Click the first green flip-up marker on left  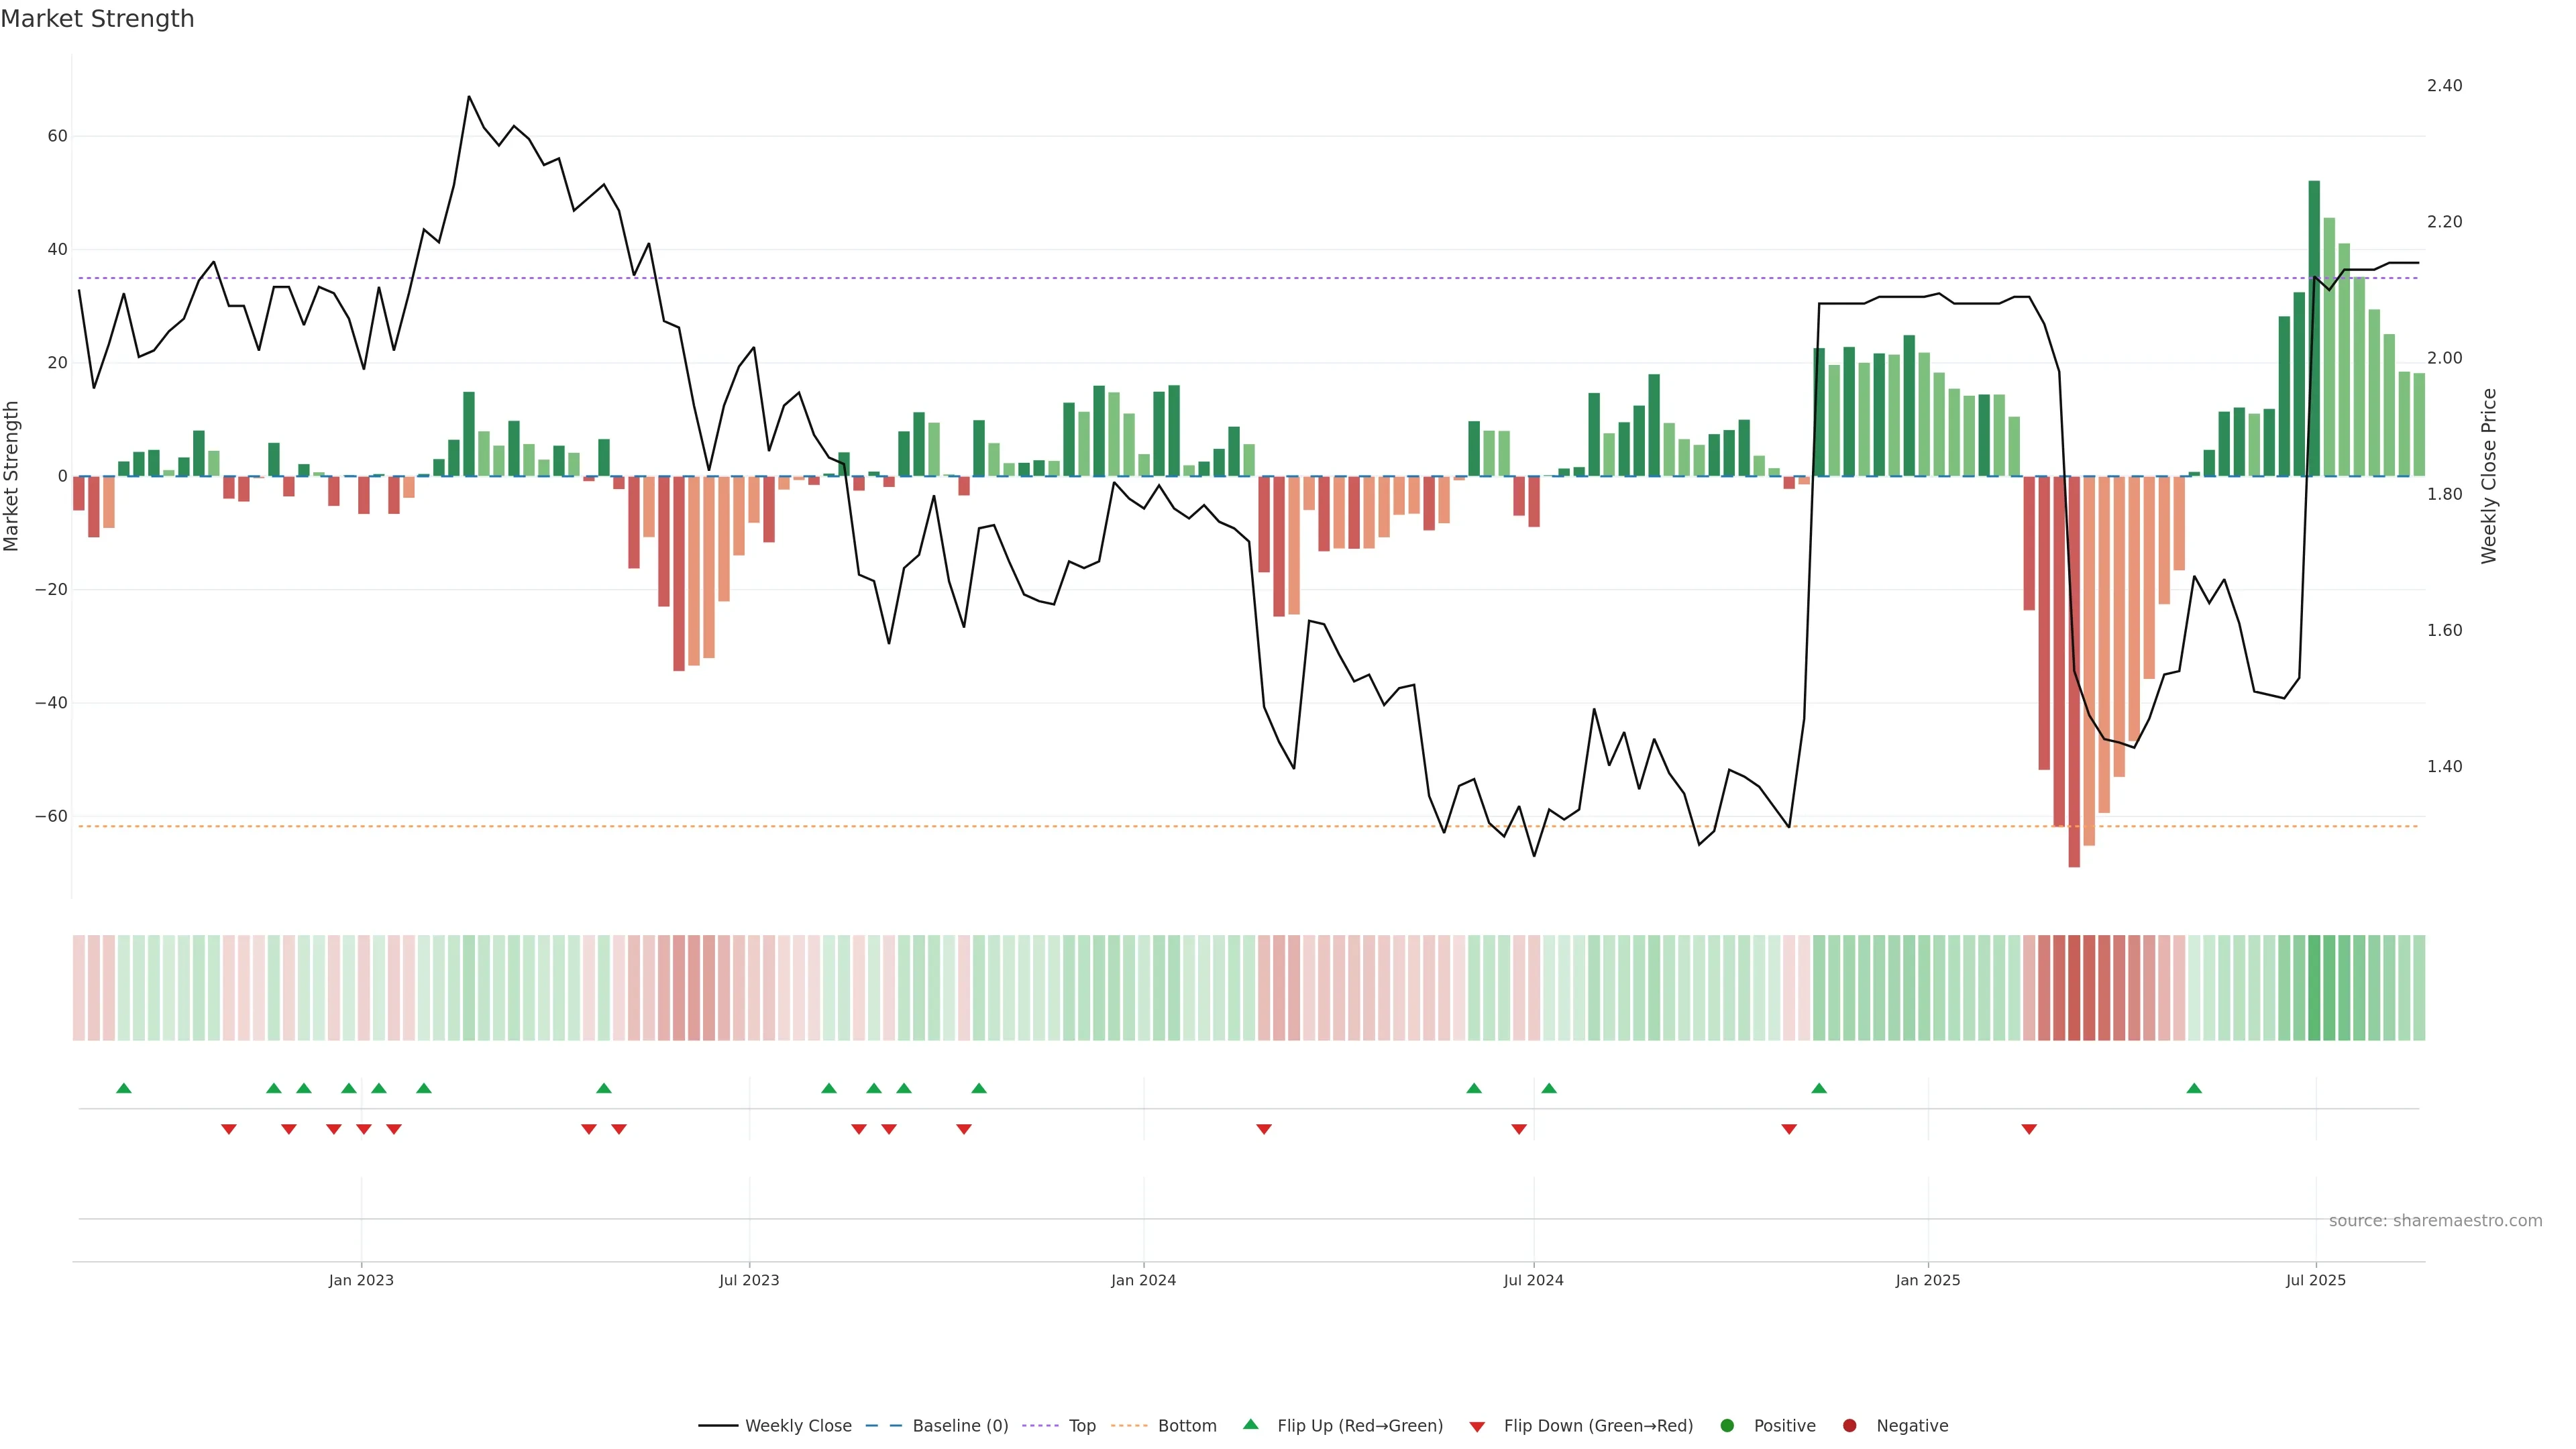pyautogui.click(x=124, y=1088)
